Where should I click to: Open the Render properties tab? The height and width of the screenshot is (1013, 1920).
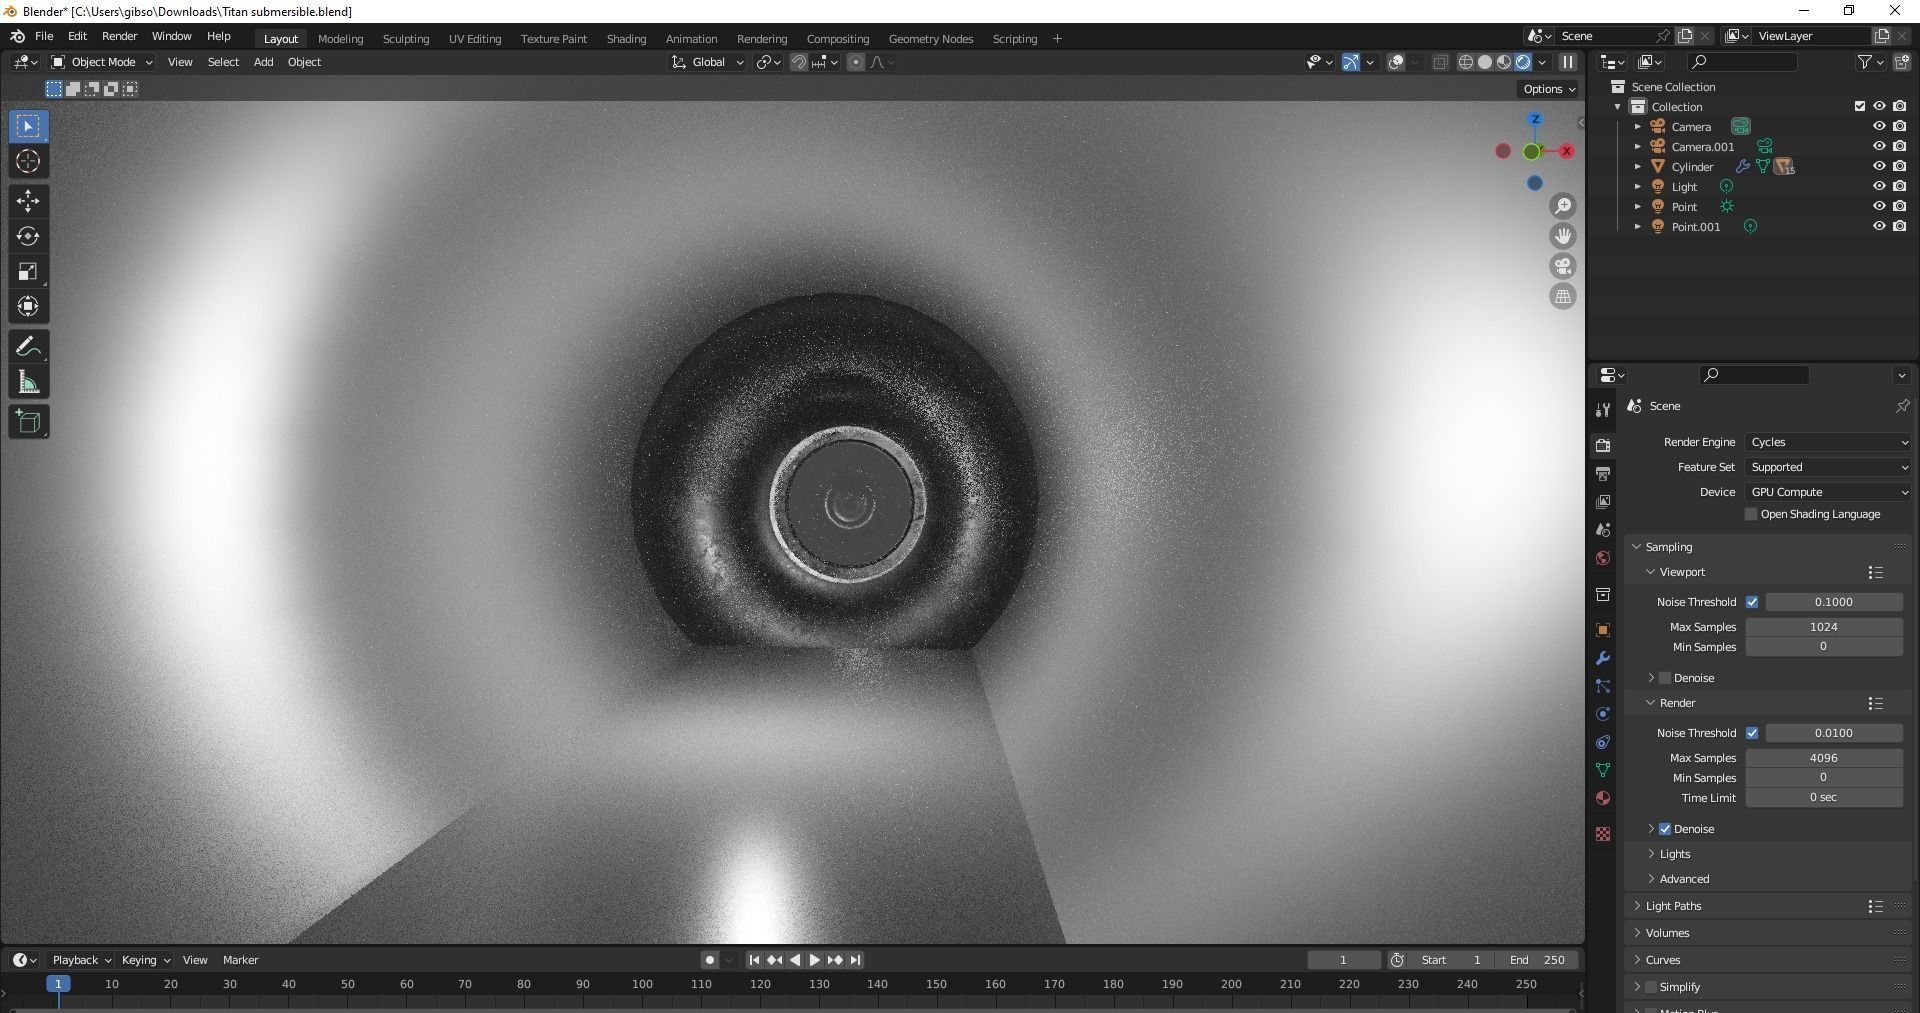(1603, 445)
